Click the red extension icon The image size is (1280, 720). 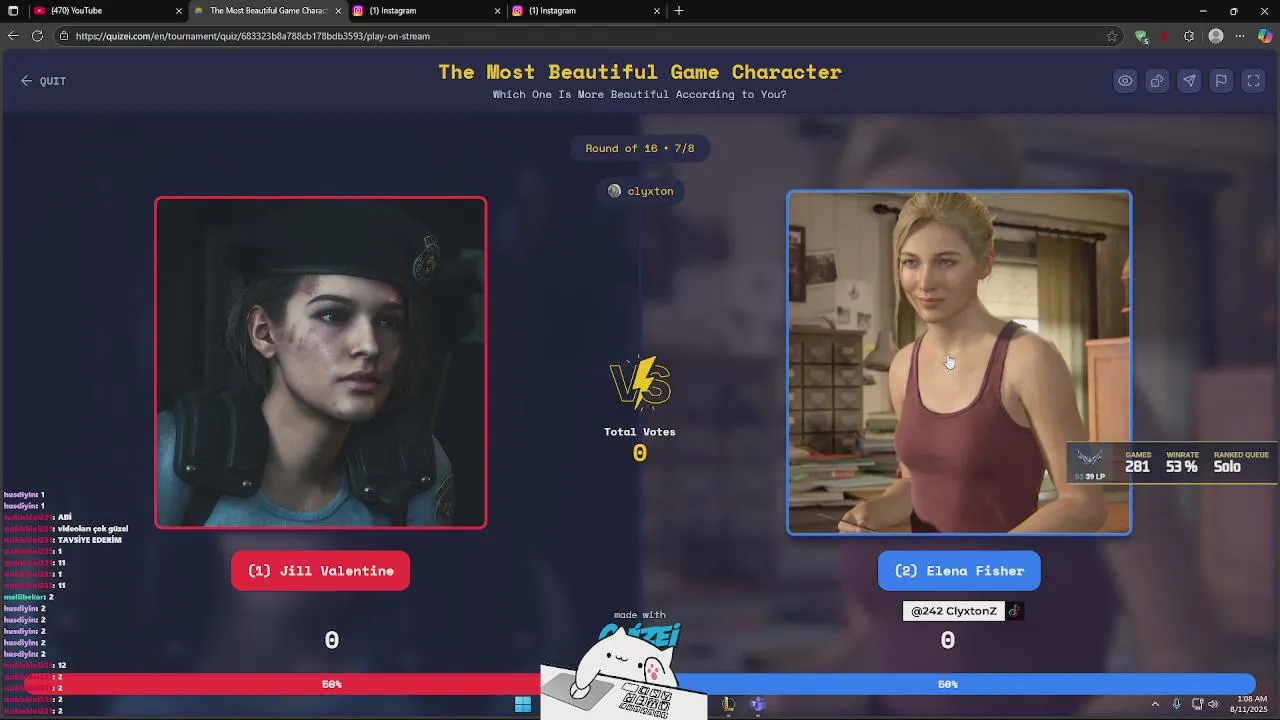[1165, 36]
